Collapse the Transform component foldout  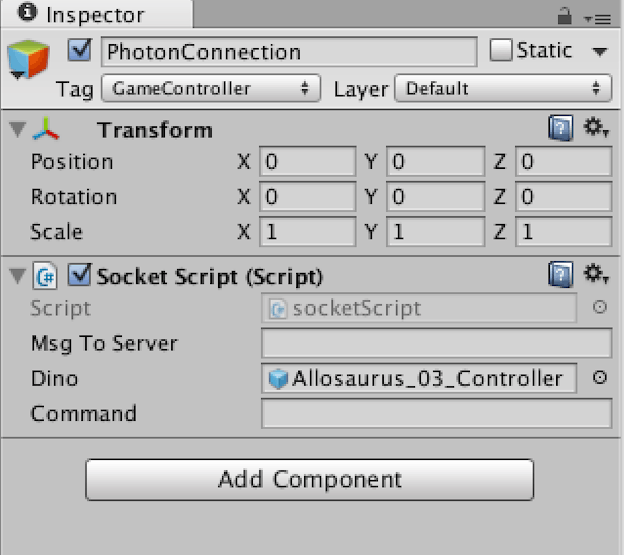click(18, 129)
